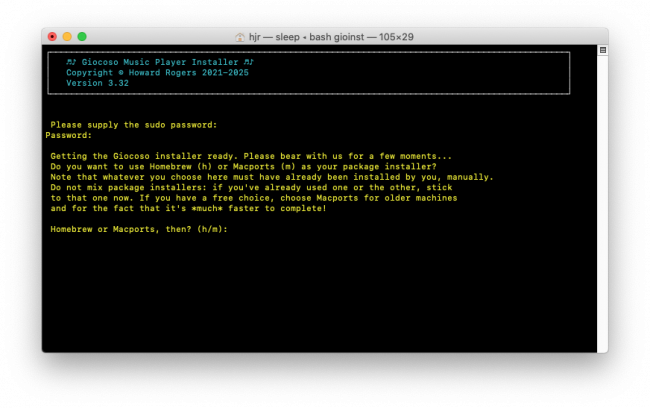Click the 'Password:' prompt line

point(68,135)
